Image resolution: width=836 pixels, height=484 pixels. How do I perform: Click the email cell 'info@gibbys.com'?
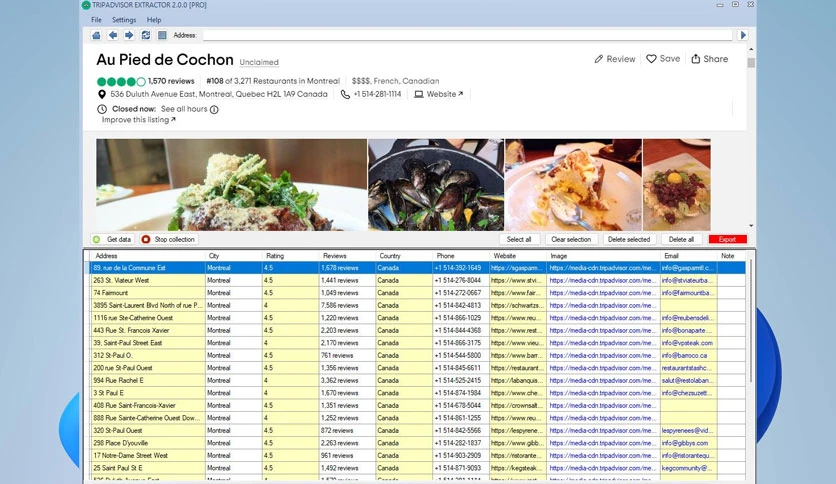click(689, 443)
